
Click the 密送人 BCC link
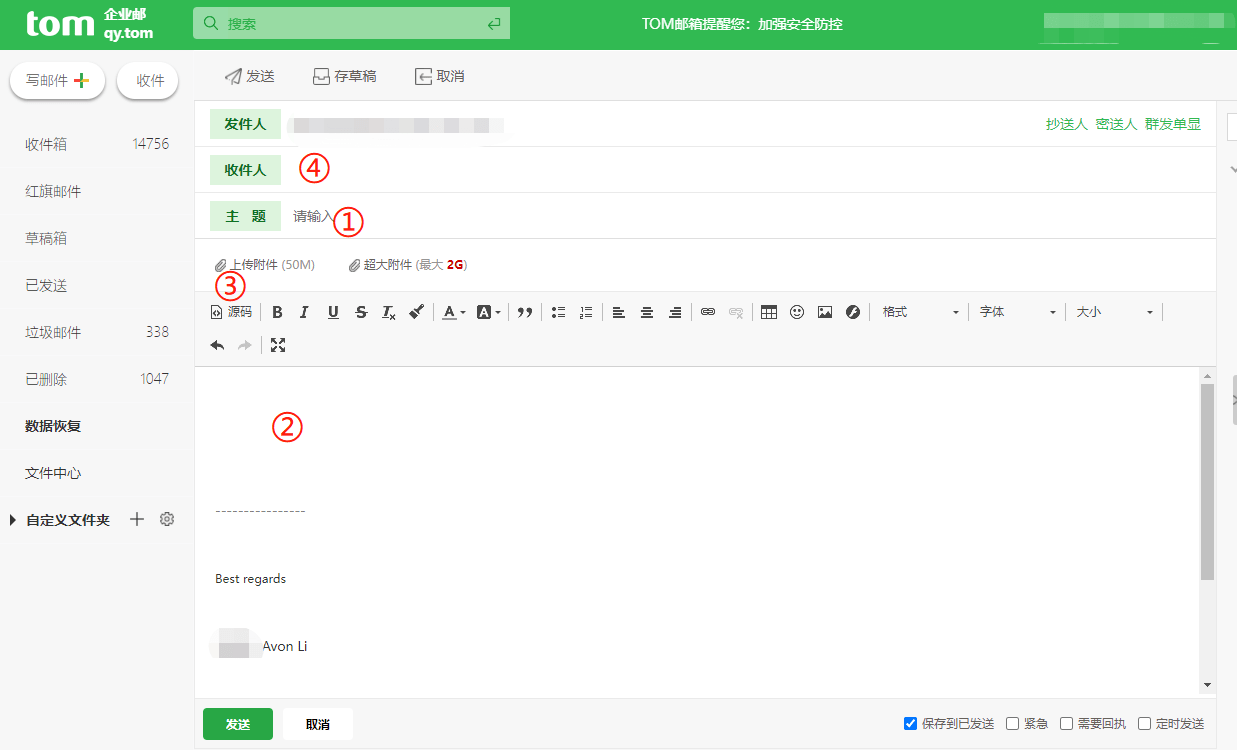click(x=1116, y=124)
